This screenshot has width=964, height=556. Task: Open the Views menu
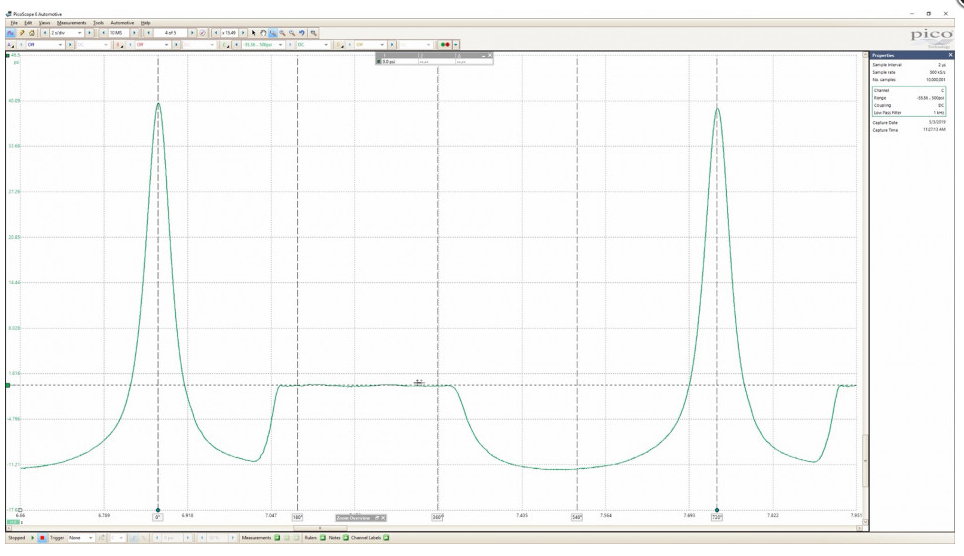pyautogui.click(x=44, y=23)
